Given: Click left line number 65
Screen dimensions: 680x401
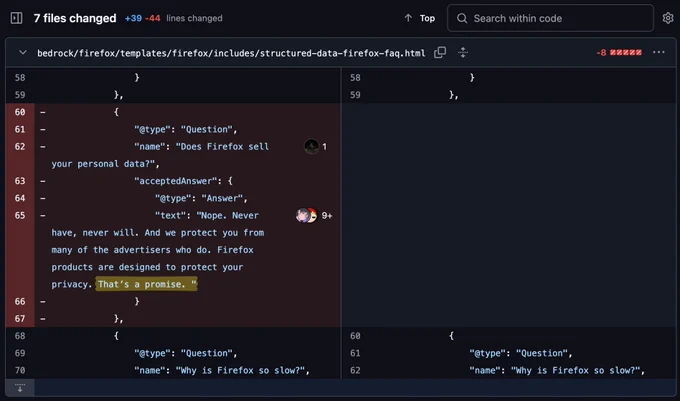Looking at the screenshot, I should (x=20, y=215).
